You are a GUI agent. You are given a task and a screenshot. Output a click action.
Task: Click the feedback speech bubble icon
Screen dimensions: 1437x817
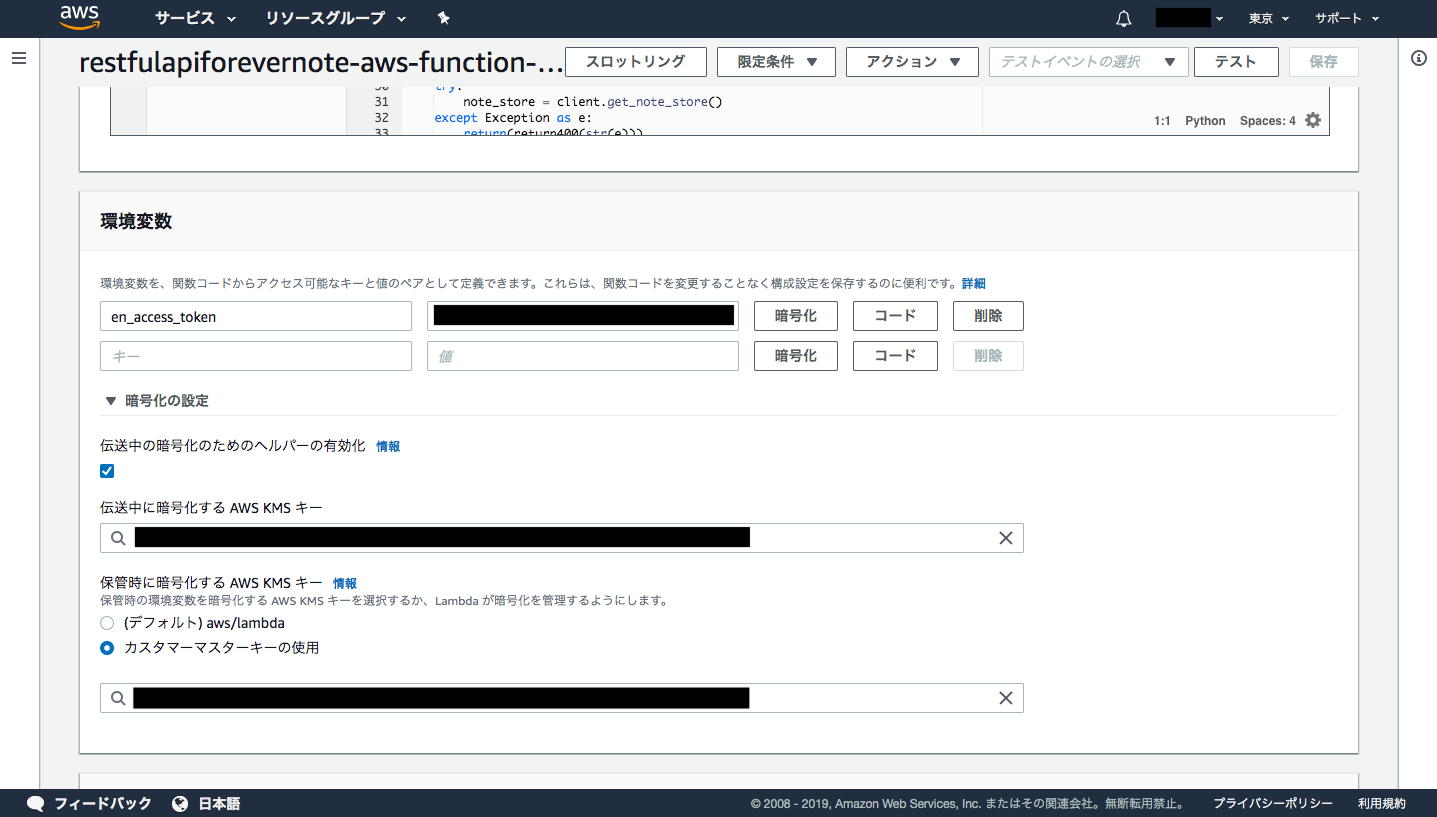35,803
